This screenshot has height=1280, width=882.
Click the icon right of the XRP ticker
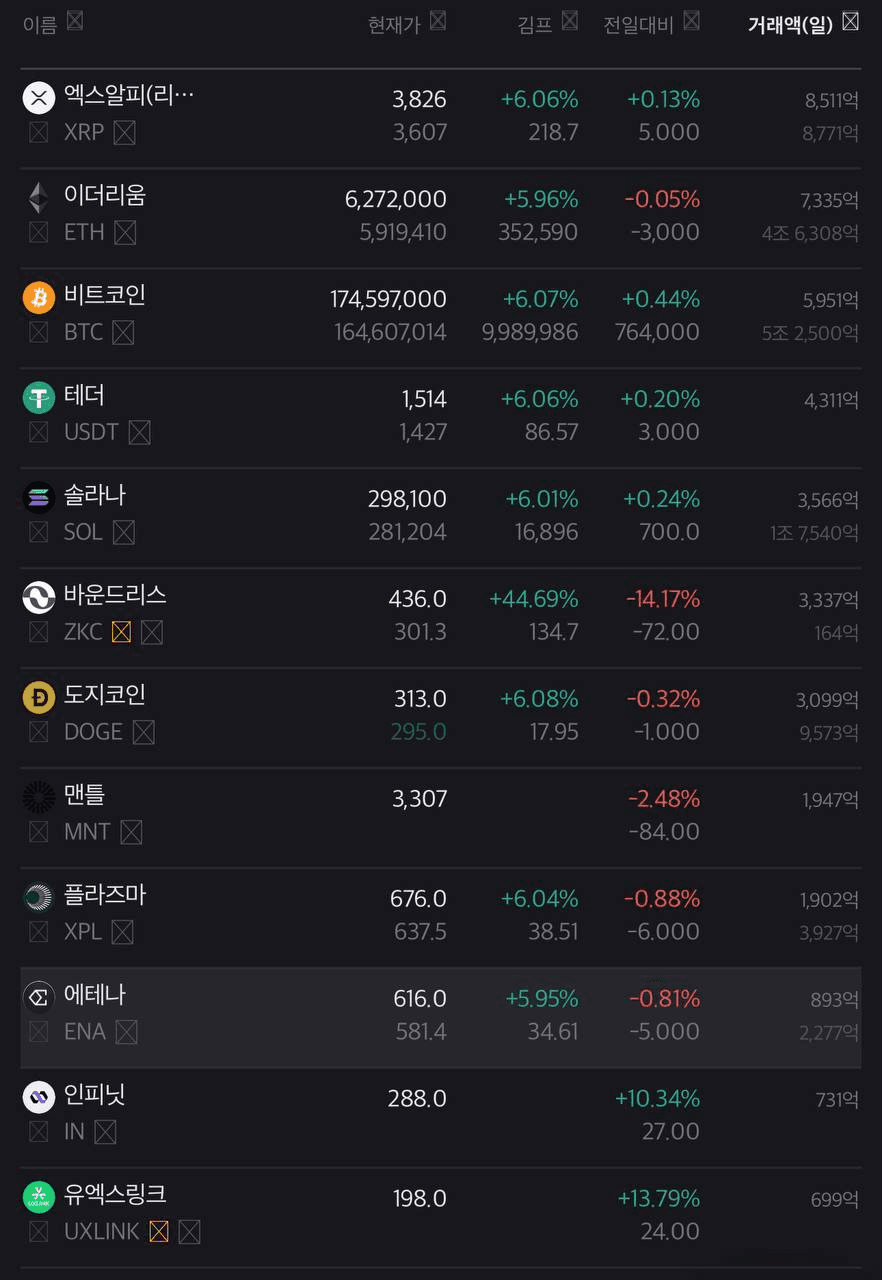point(124,132)
